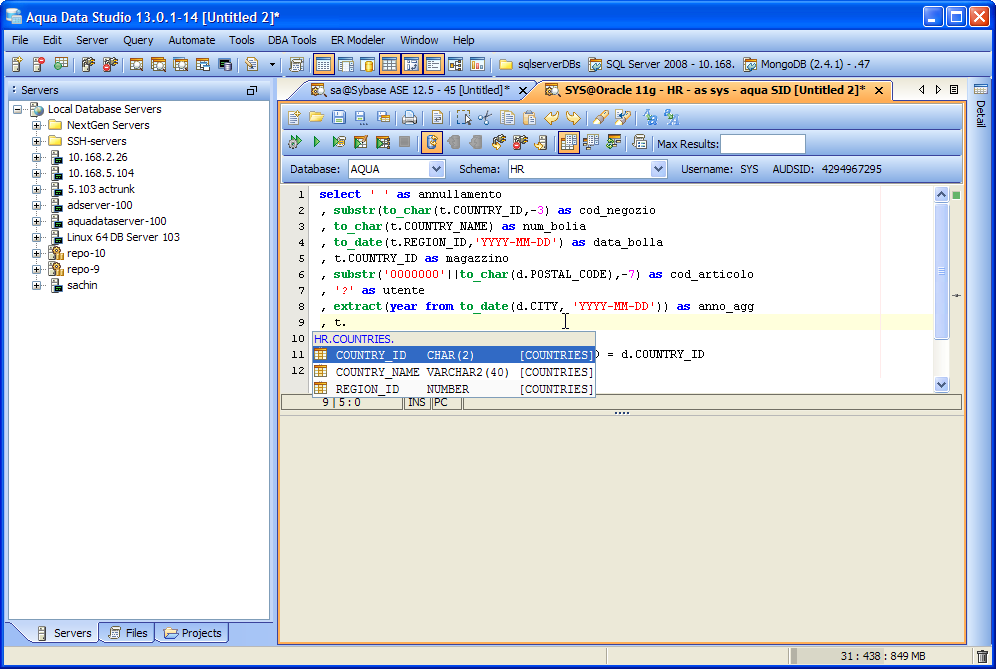The image size is (996, 669).
Task: Open the Database dropdown showing AQUA
Action: pos(435,169)
